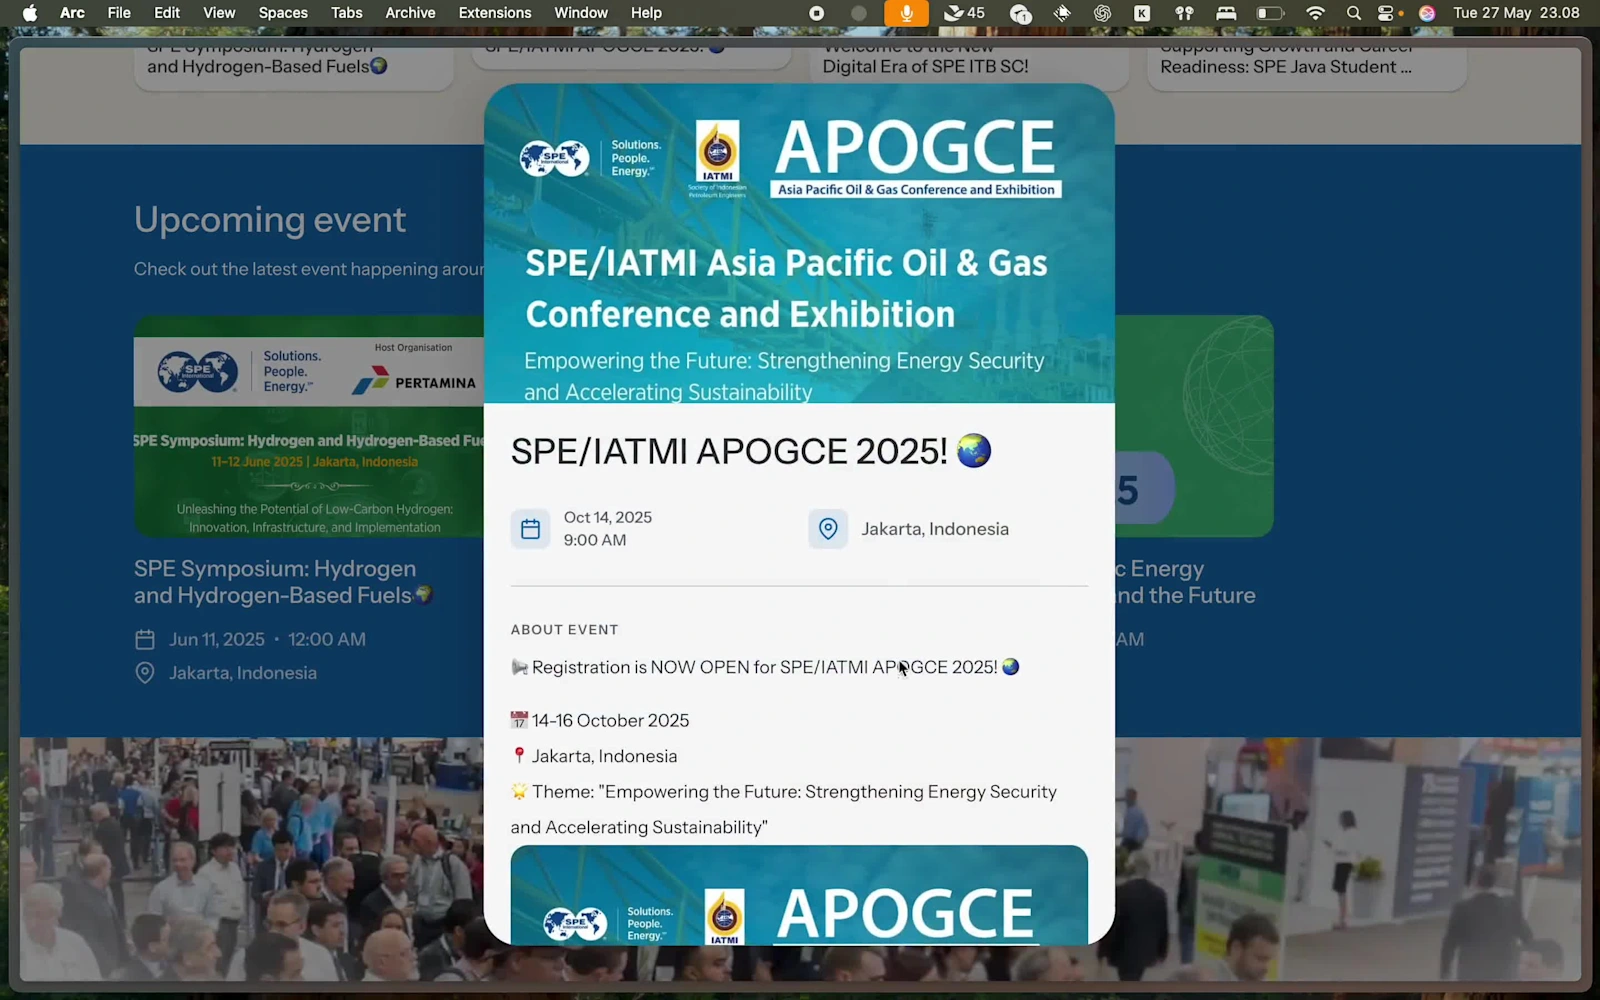
Task: Click the date and time clock
Action: coord(1516,13)
